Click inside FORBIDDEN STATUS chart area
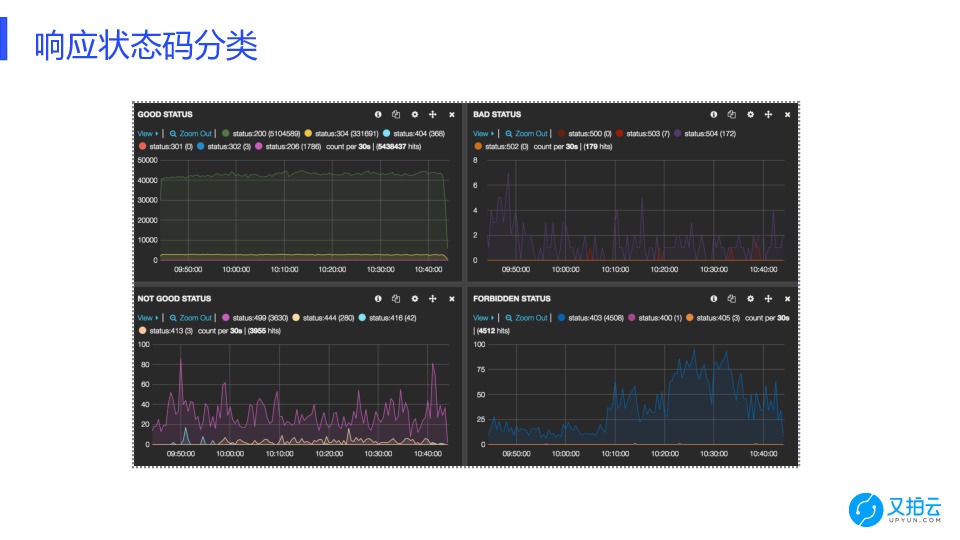The height and width of the screenshot is (540, 960). 636,394
